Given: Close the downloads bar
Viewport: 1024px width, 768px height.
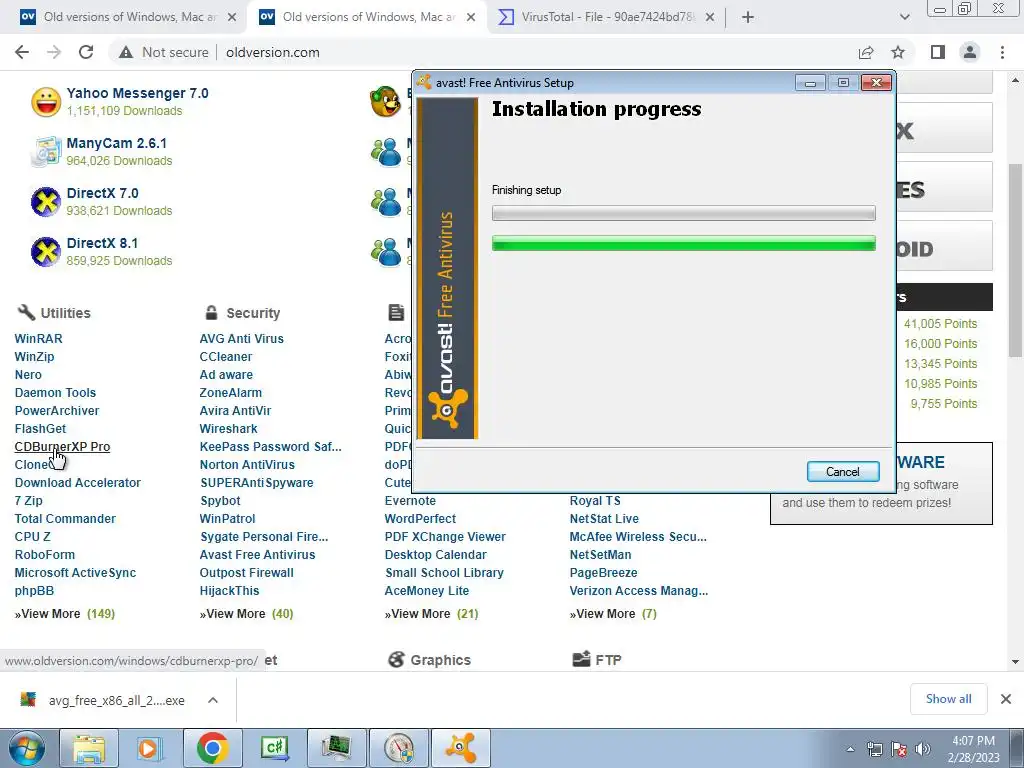Looking at the screenshot, I should coord(1006,699).
